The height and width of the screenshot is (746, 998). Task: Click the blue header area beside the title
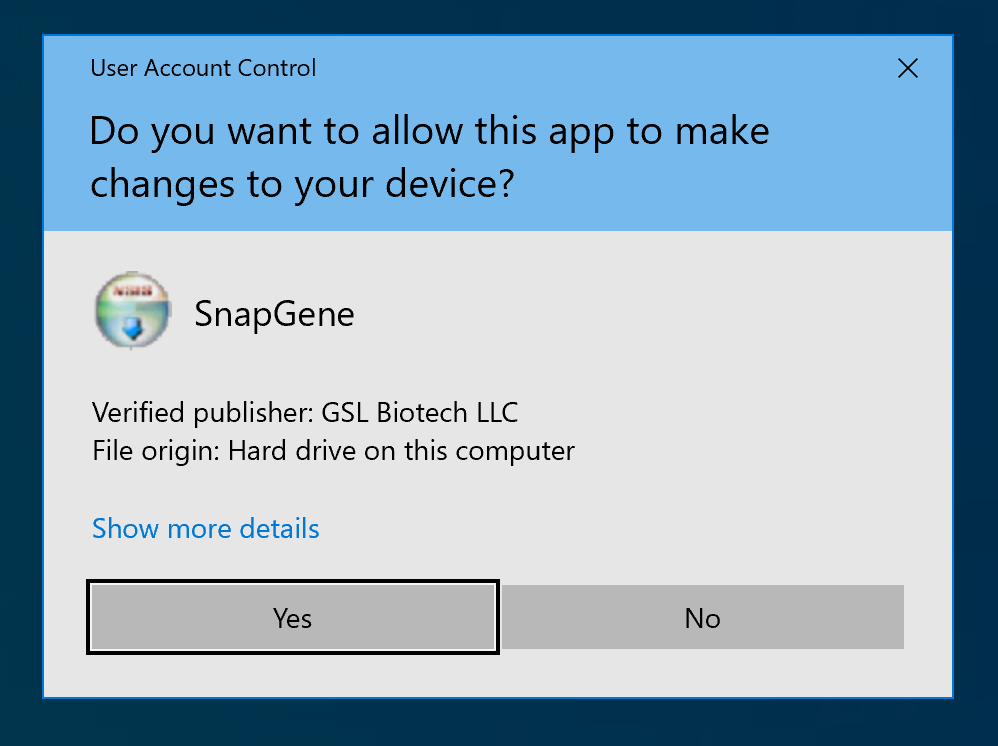coord(600,68)
